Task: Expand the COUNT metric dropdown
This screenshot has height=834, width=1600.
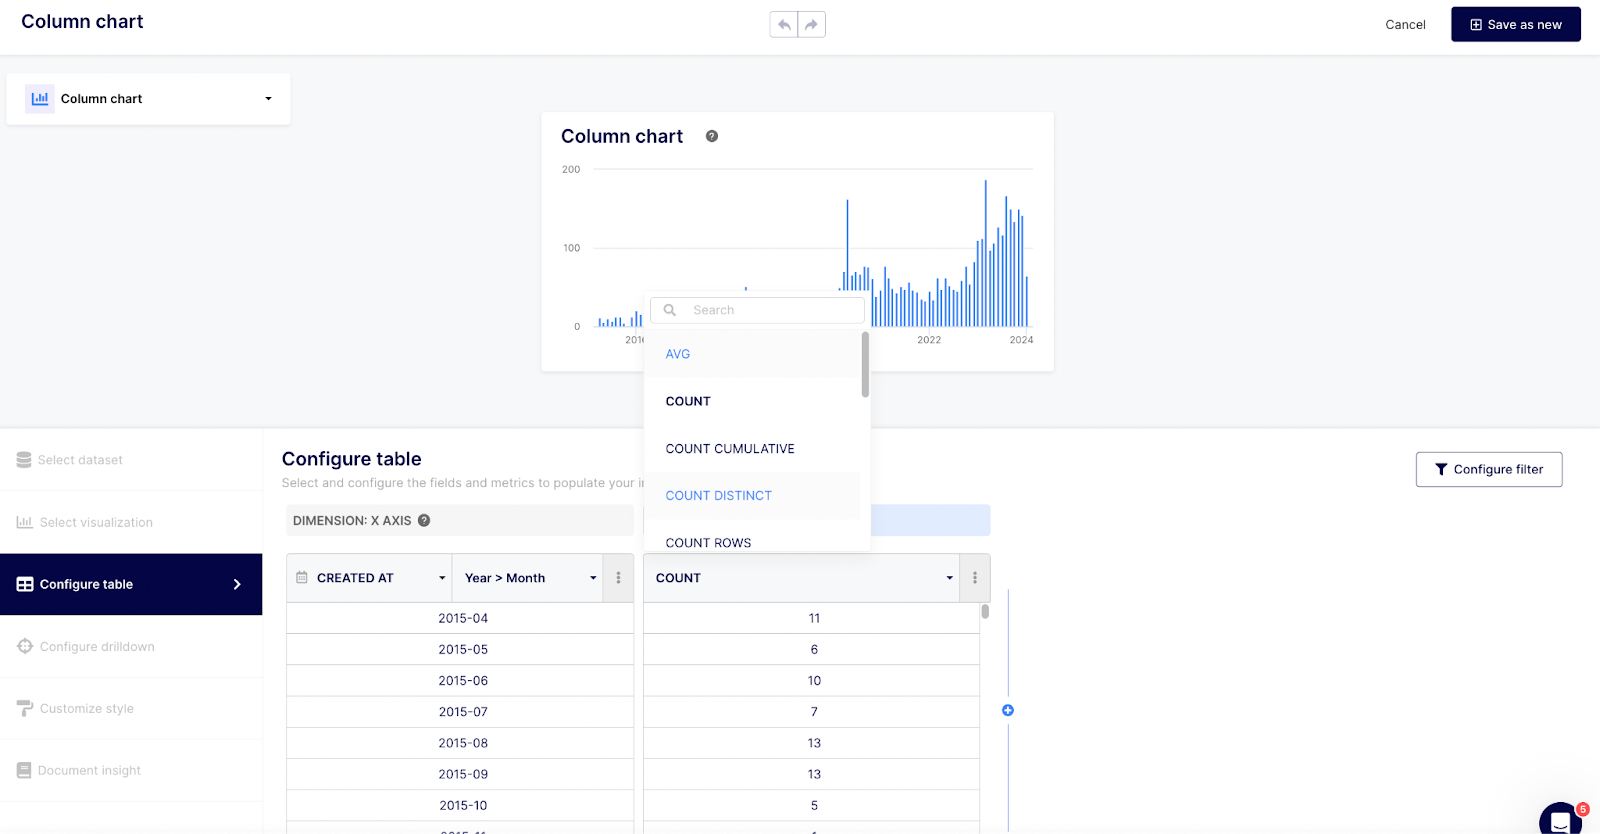Action: 949,578
